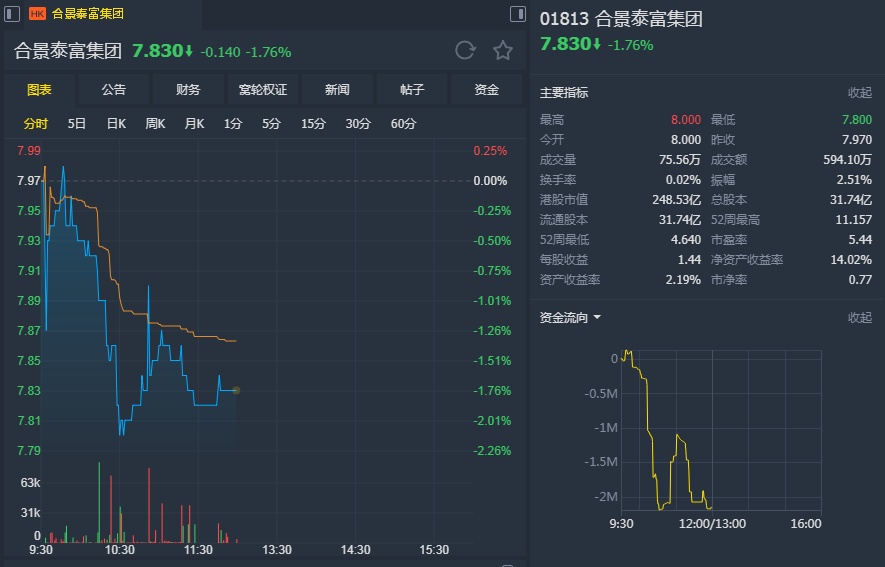Click the left panel layout icon
885x567 pixels.
click(x=12, y=14)
